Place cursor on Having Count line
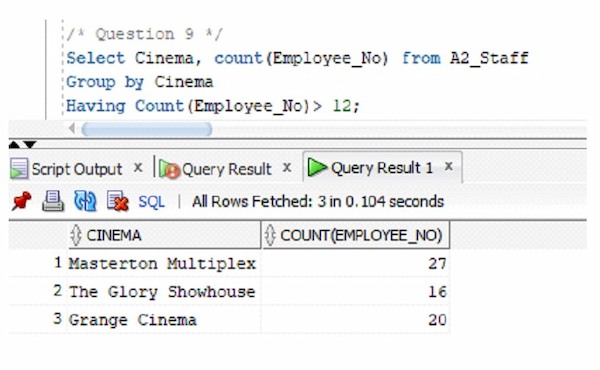The height and width of the screenshot is (370, 600). tap(213, 106)
